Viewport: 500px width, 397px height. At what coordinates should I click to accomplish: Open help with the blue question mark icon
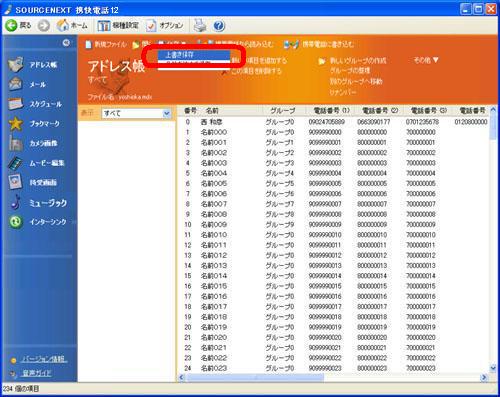(x=219, y=26)
